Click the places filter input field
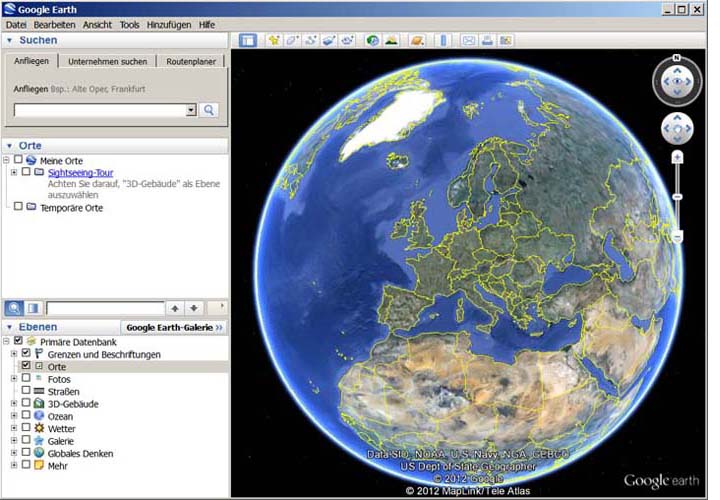Image resolution: width=720 pixels, height=500 pixels. coord(105,308)
